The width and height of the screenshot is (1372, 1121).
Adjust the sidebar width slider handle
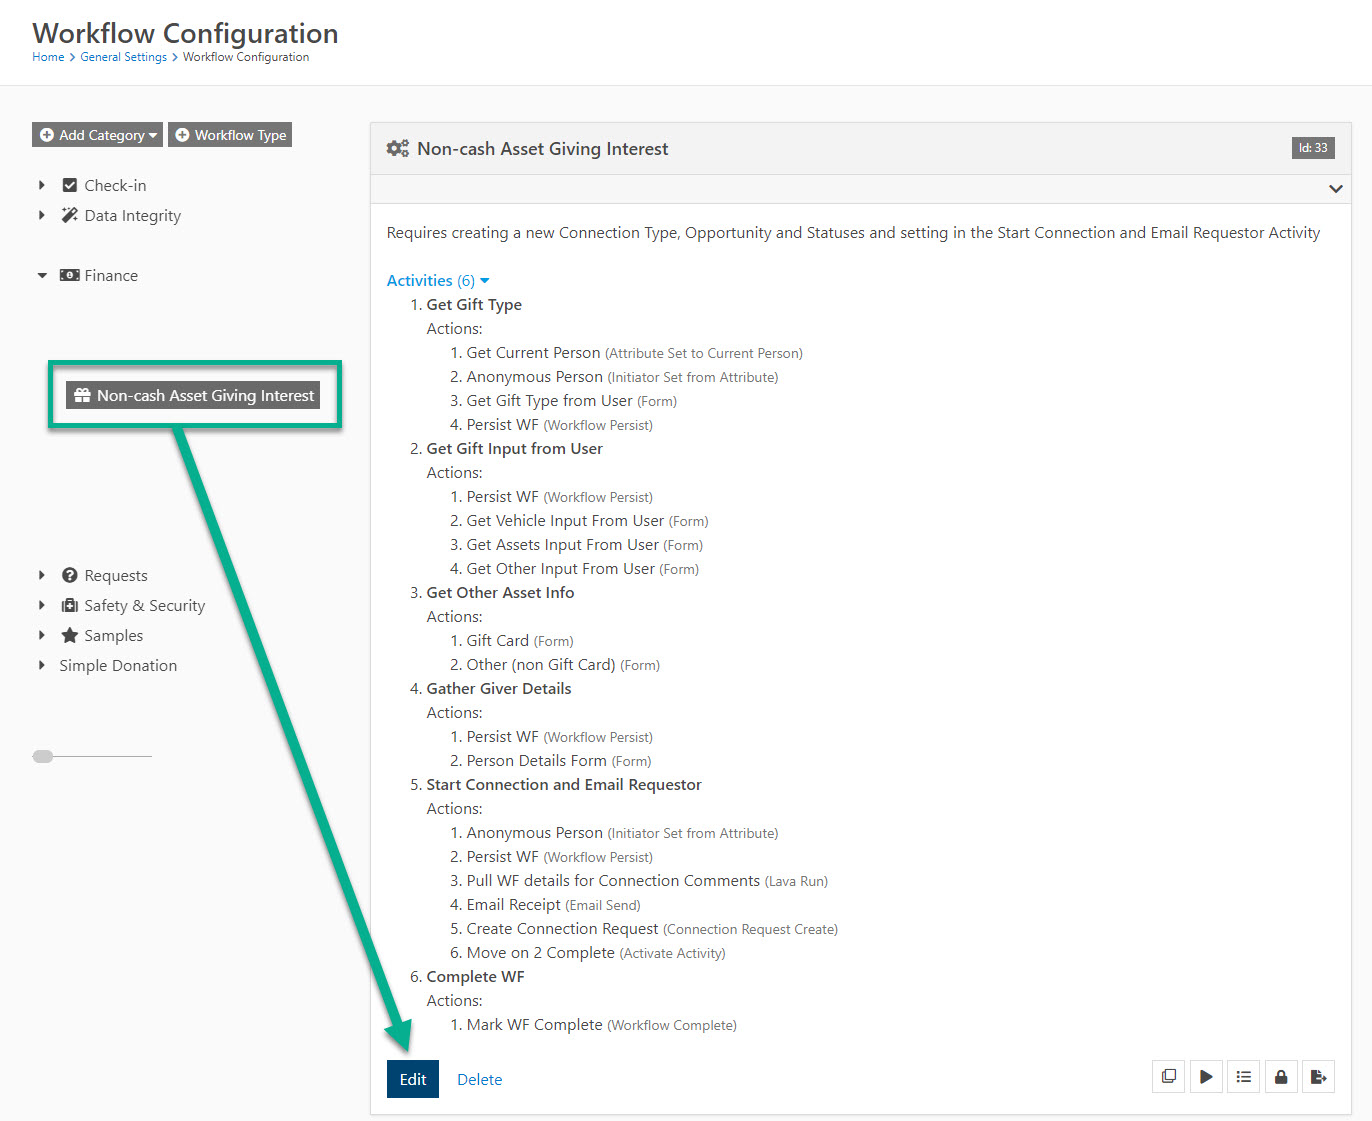[43, 756]
